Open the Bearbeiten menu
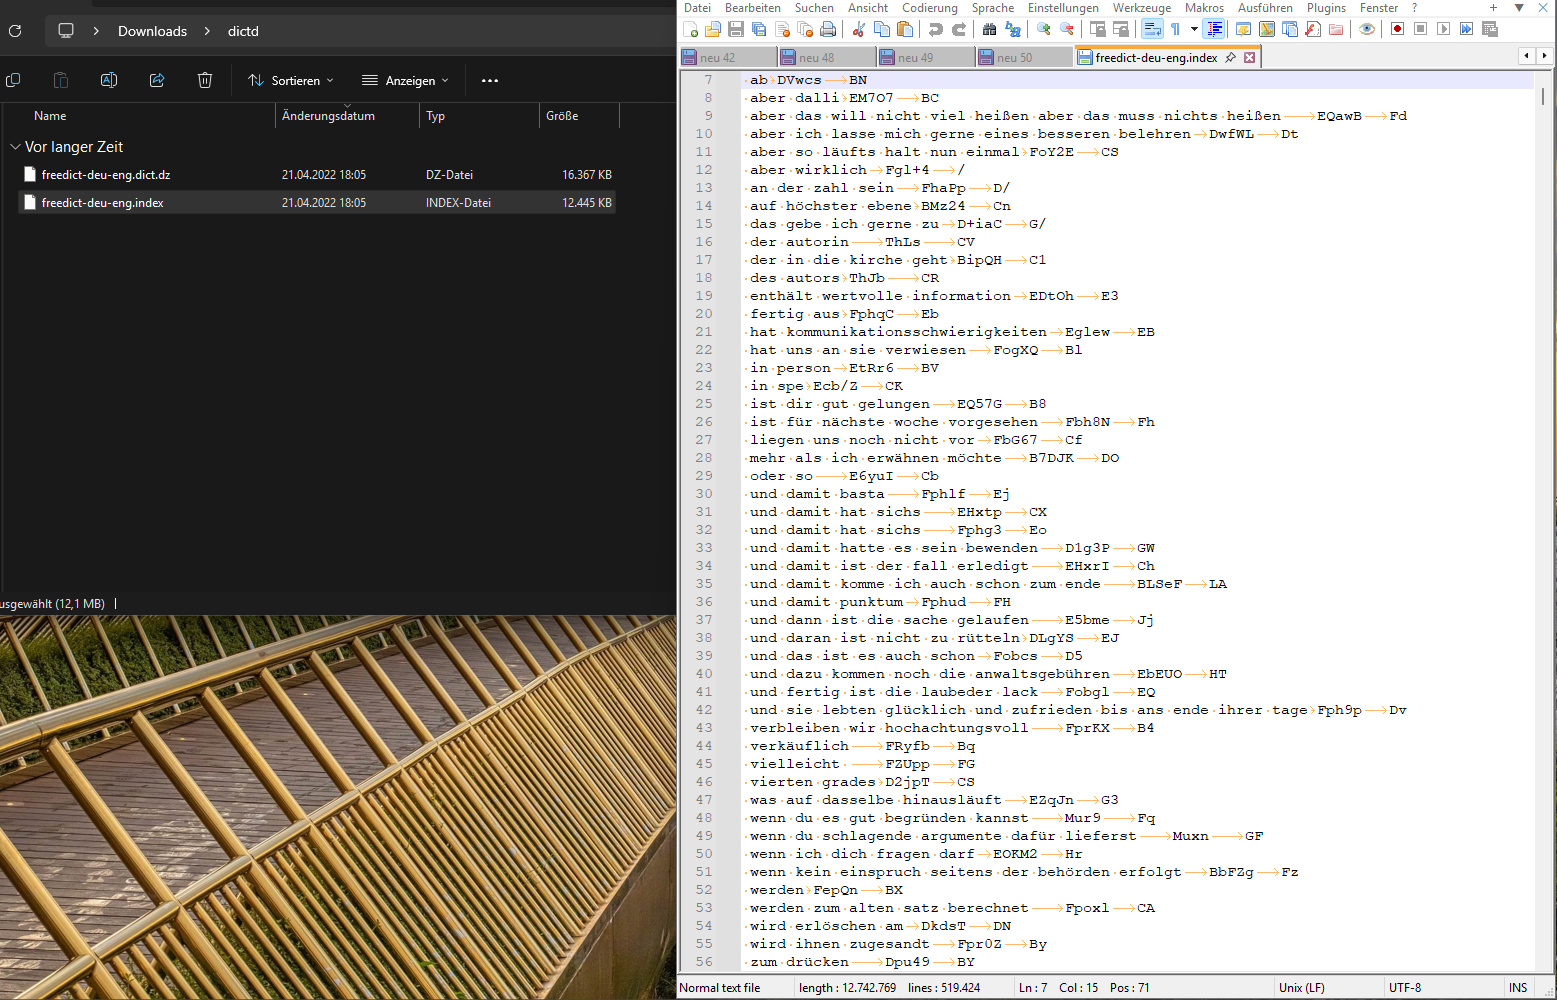The height and width of the screenshot is (1000, 1557). [753, 8]
